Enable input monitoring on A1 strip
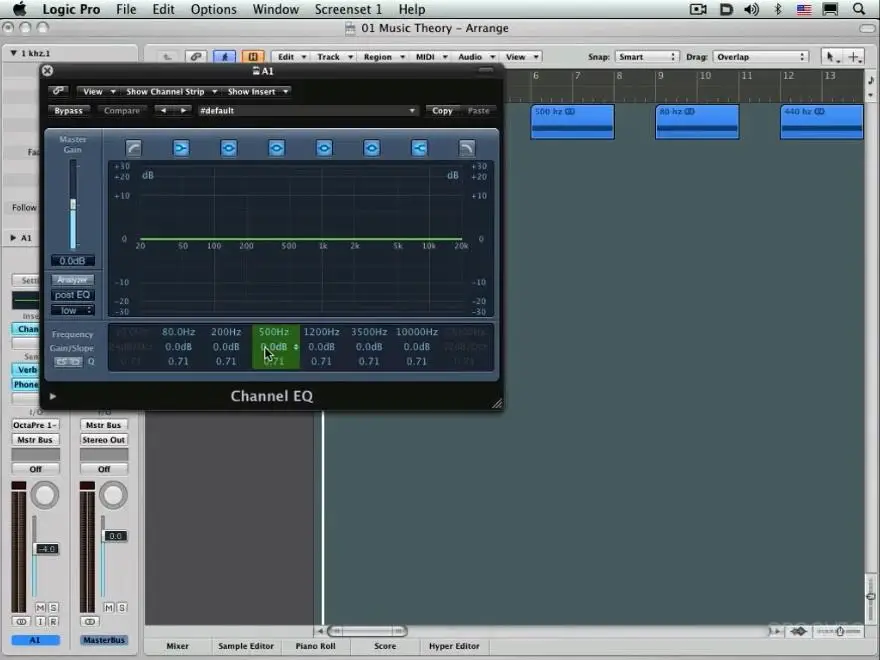 click(x=40, y=622)
